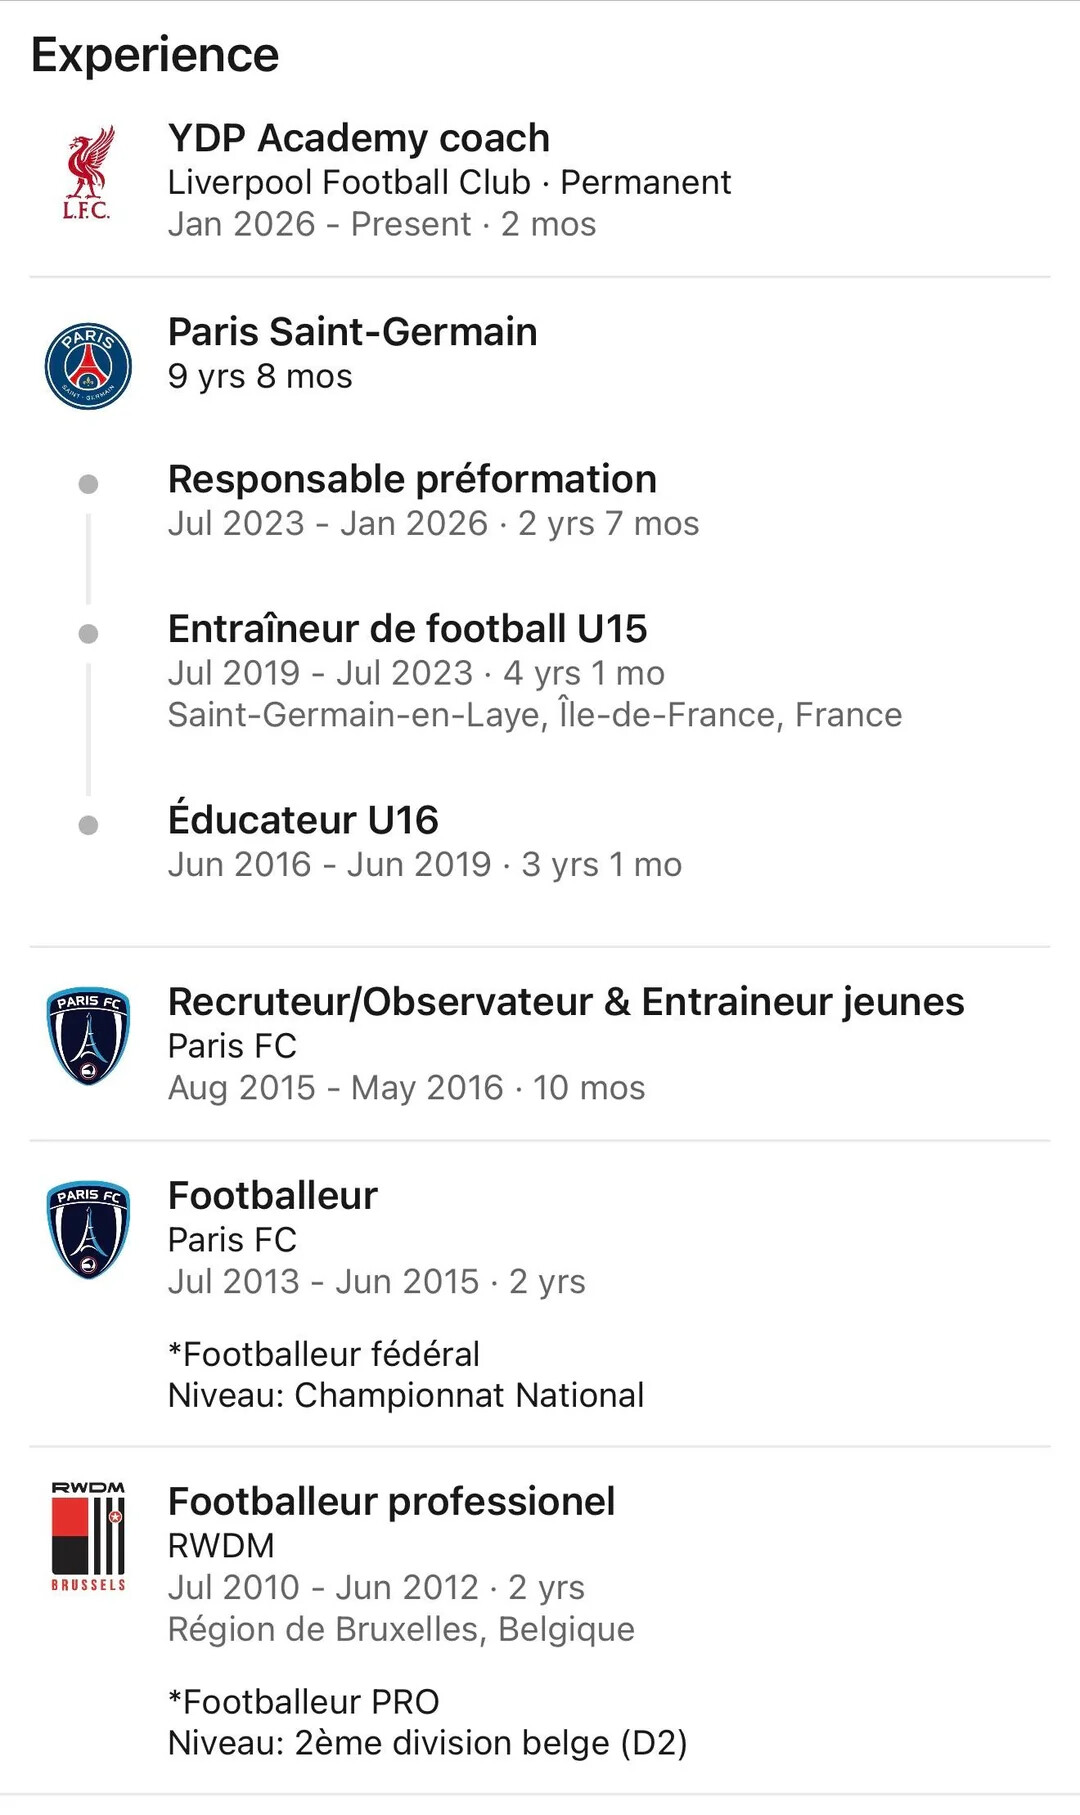Image resolution: width=1080 pixels, height=1815 pixels.
Task: Click timeline dot for Entraîneur de football U15
Action: [88, 634]
